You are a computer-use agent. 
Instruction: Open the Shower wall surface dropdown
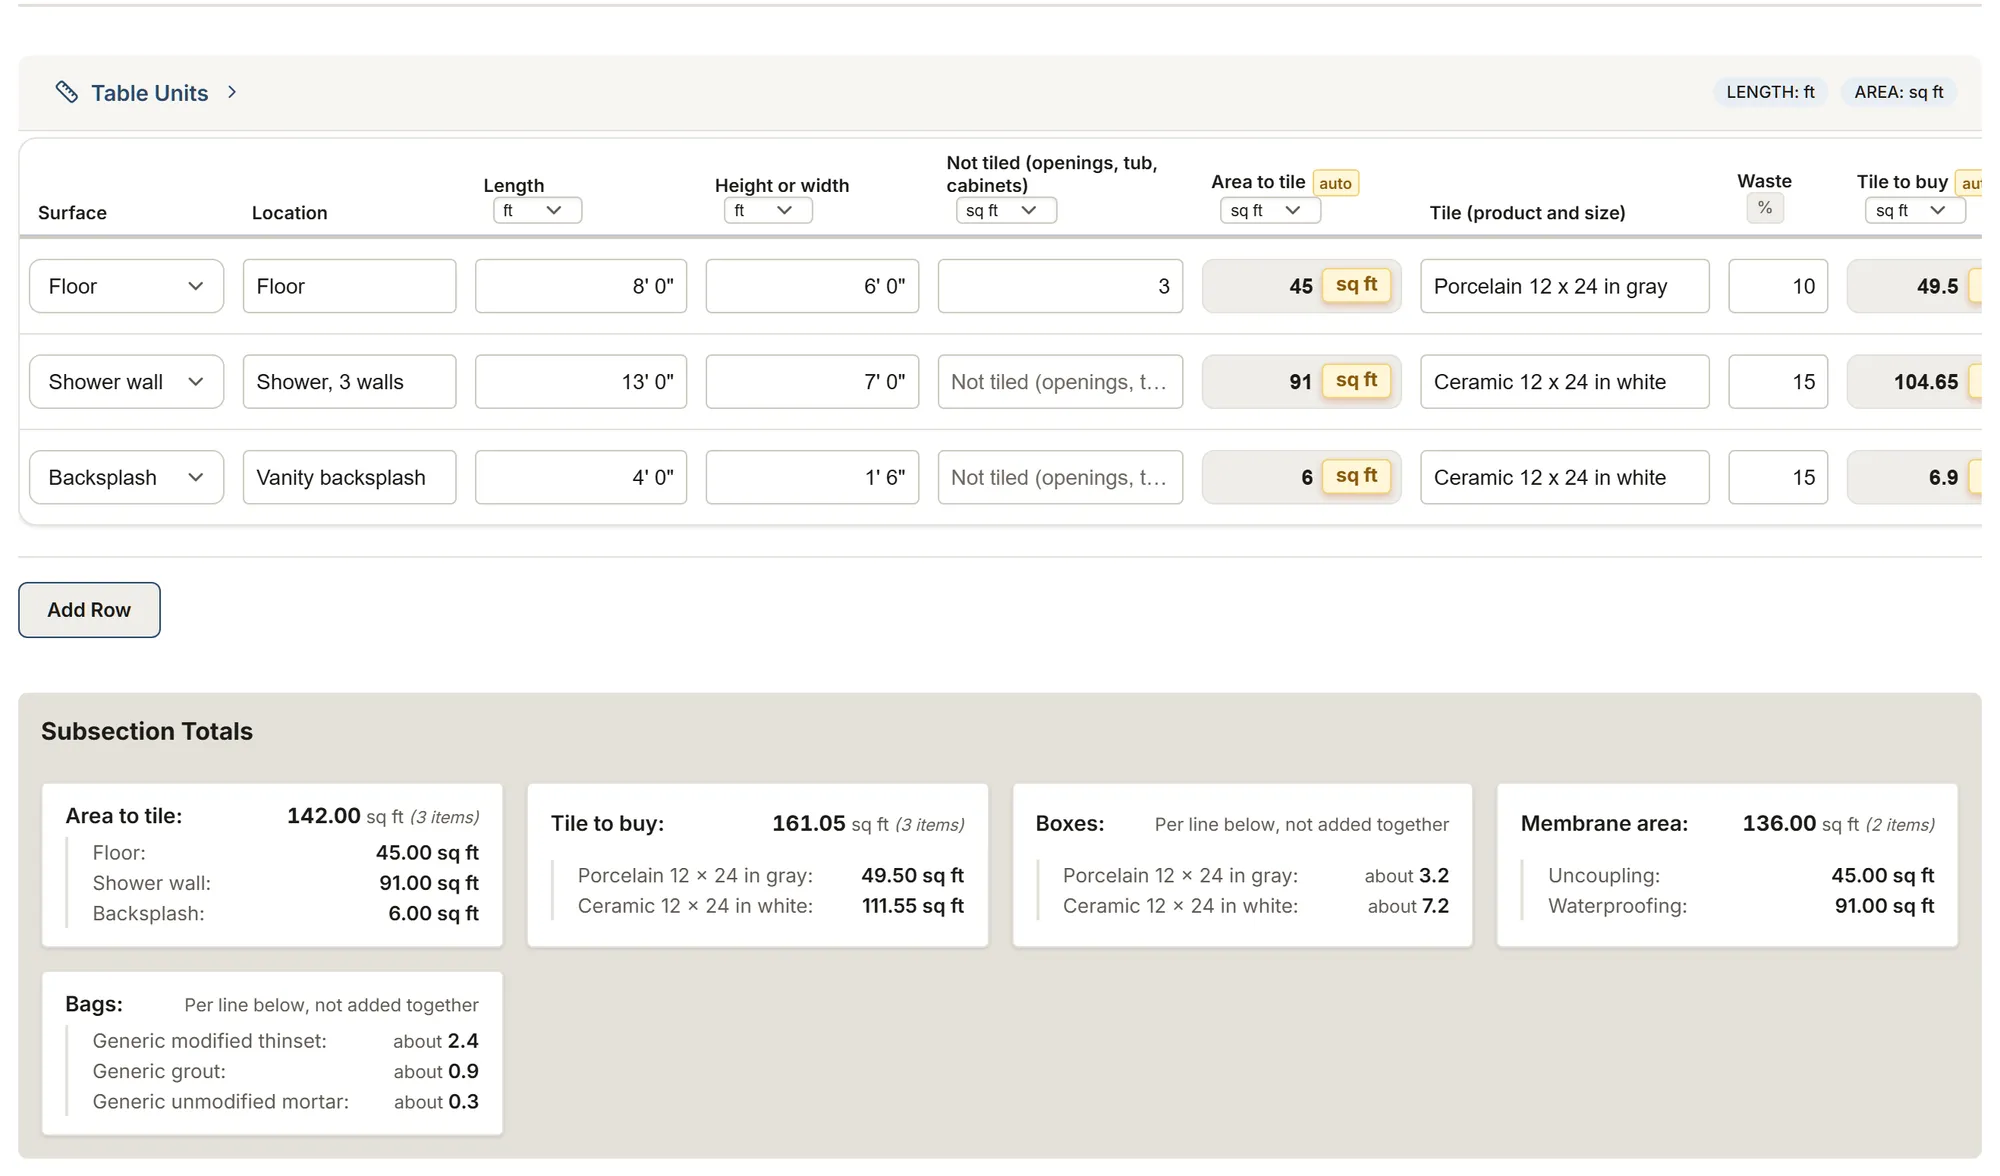127,382
